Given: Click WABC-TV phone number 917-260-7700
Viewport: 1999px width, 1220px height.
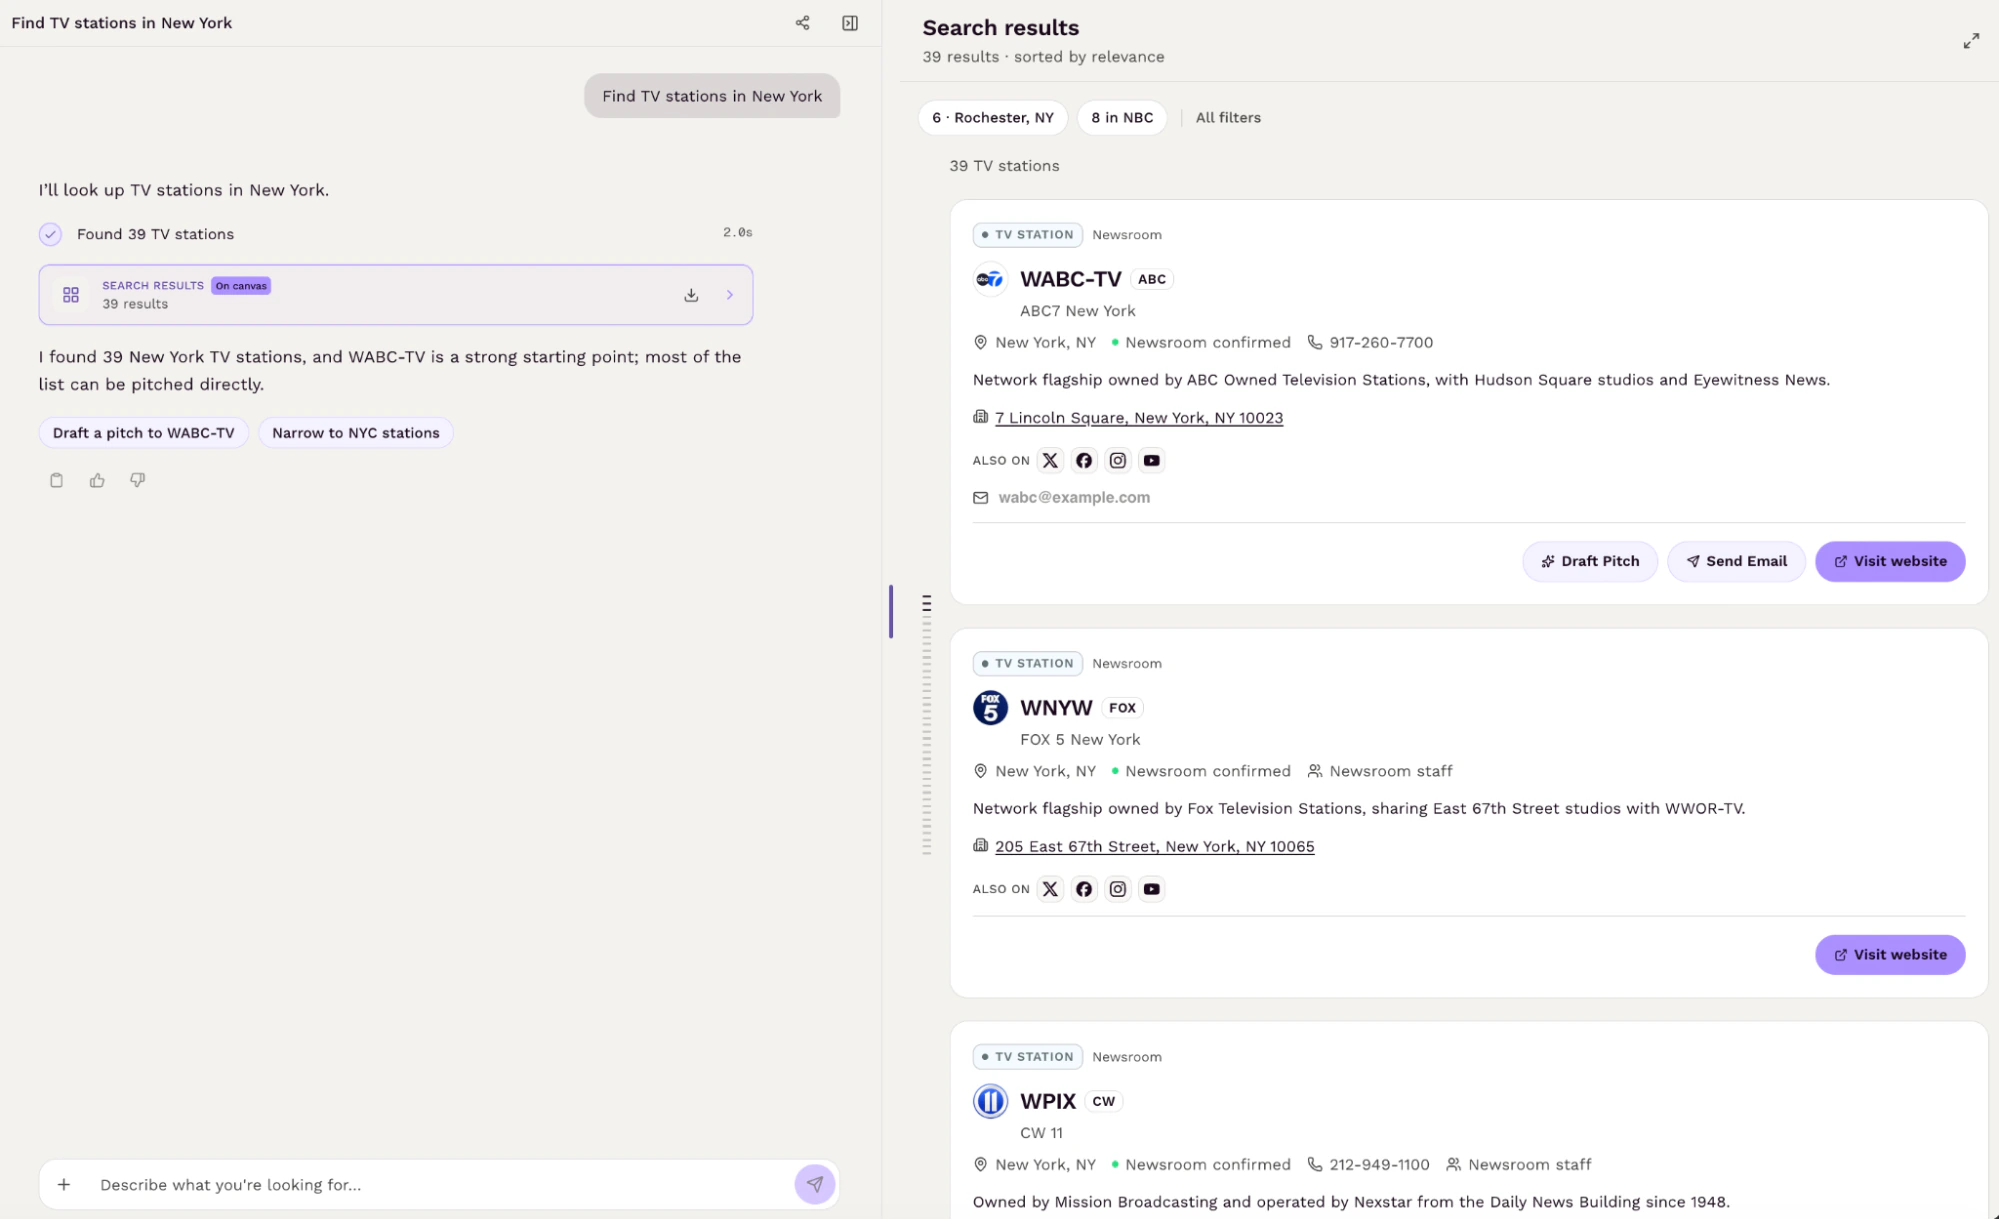Looking at the screenshot, I should 1381,342.
